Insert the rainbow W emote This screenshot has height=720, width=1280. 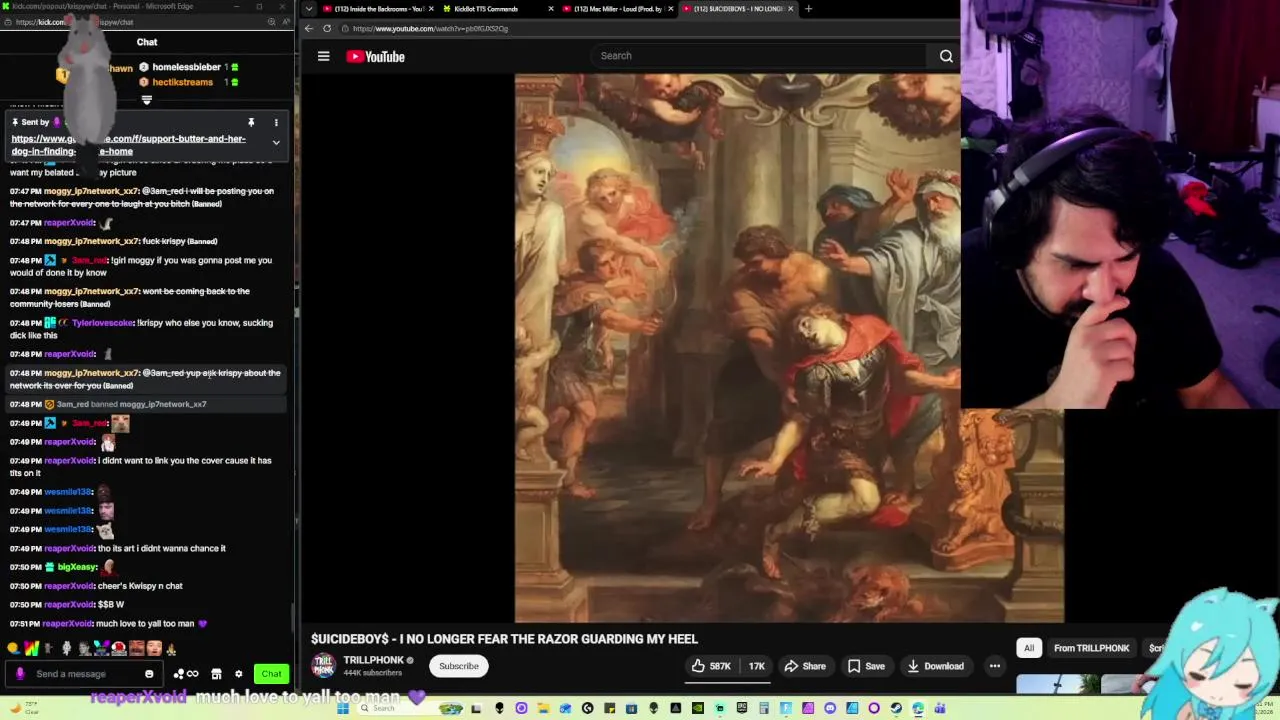tap(31, 649)
